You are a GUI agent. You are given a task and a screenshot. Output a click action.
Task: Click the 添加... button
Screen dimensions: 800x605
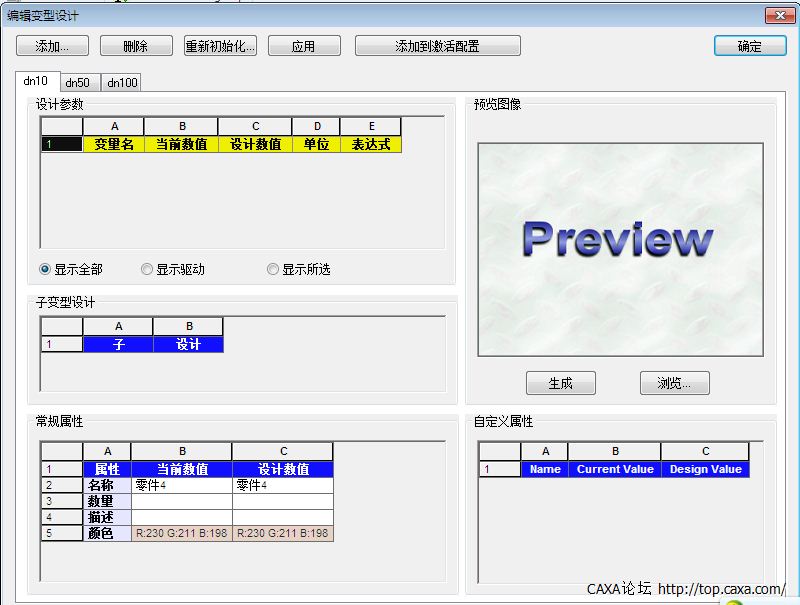52,46
